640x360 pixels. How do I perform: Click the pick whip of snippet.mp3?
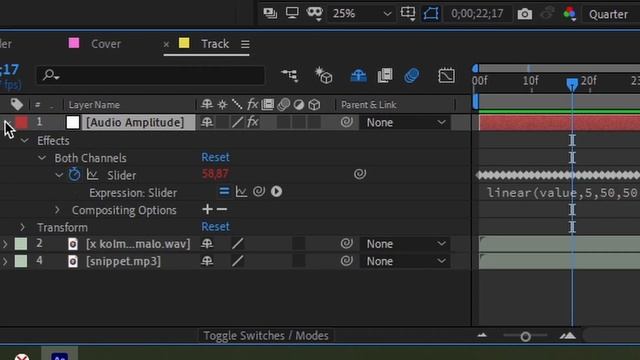[x=347, y=260]
